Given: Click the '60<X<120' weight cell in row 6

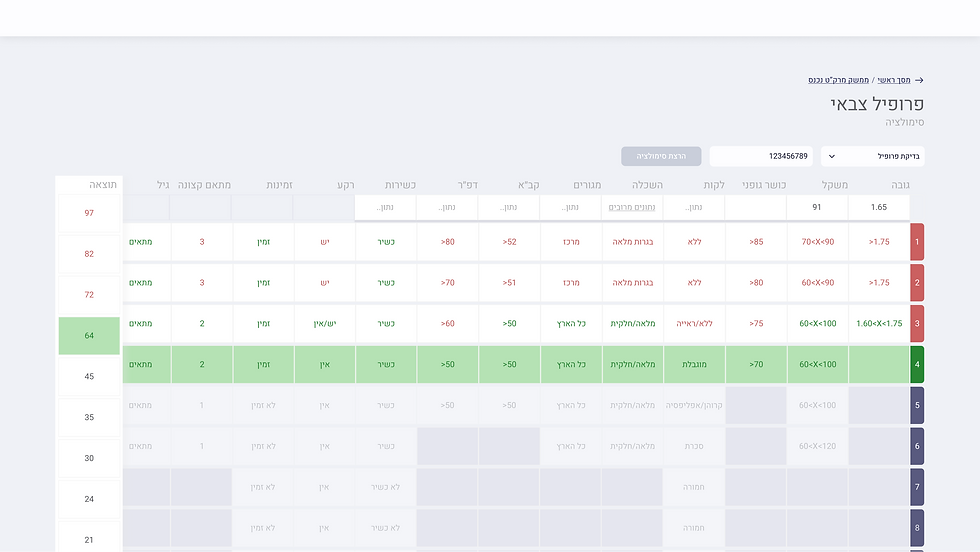Looking at the screenshot, I should [x=818, y=446].
